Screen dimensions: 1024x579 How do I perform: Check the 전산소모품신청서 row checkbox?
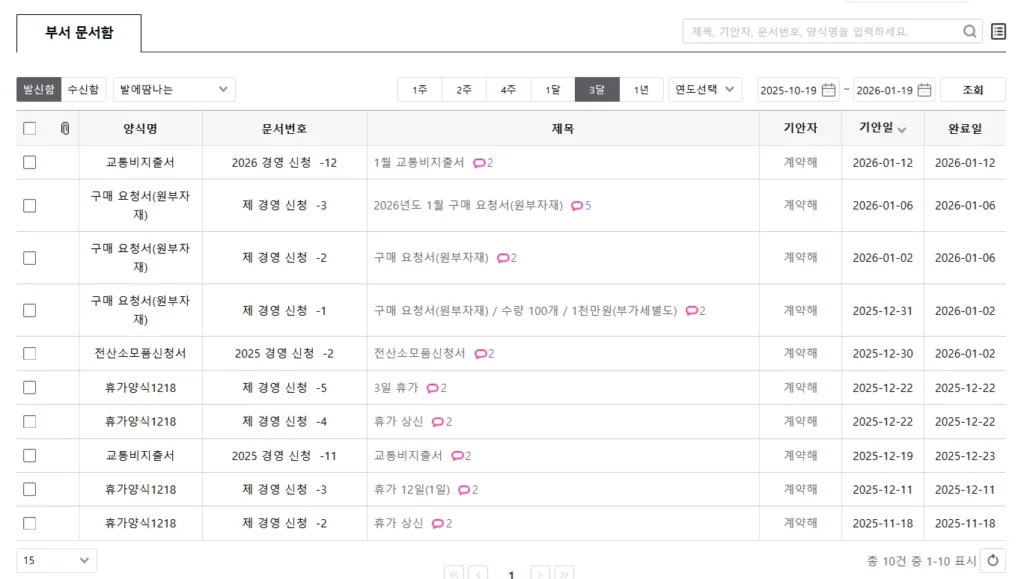pyautogui.click(x=30, y=353)
